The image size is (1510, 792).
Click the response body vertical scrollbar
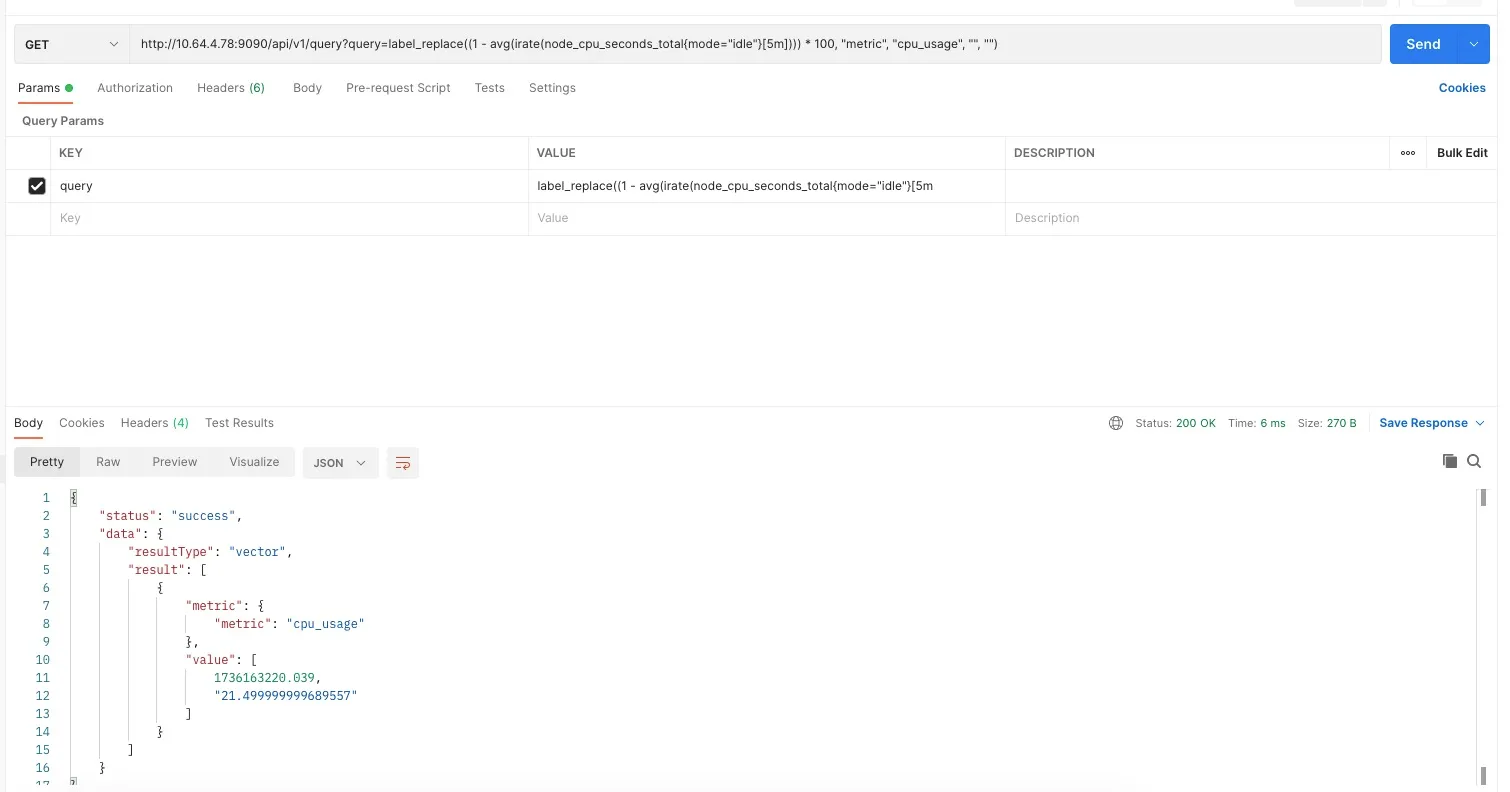tap(1482, 600)
